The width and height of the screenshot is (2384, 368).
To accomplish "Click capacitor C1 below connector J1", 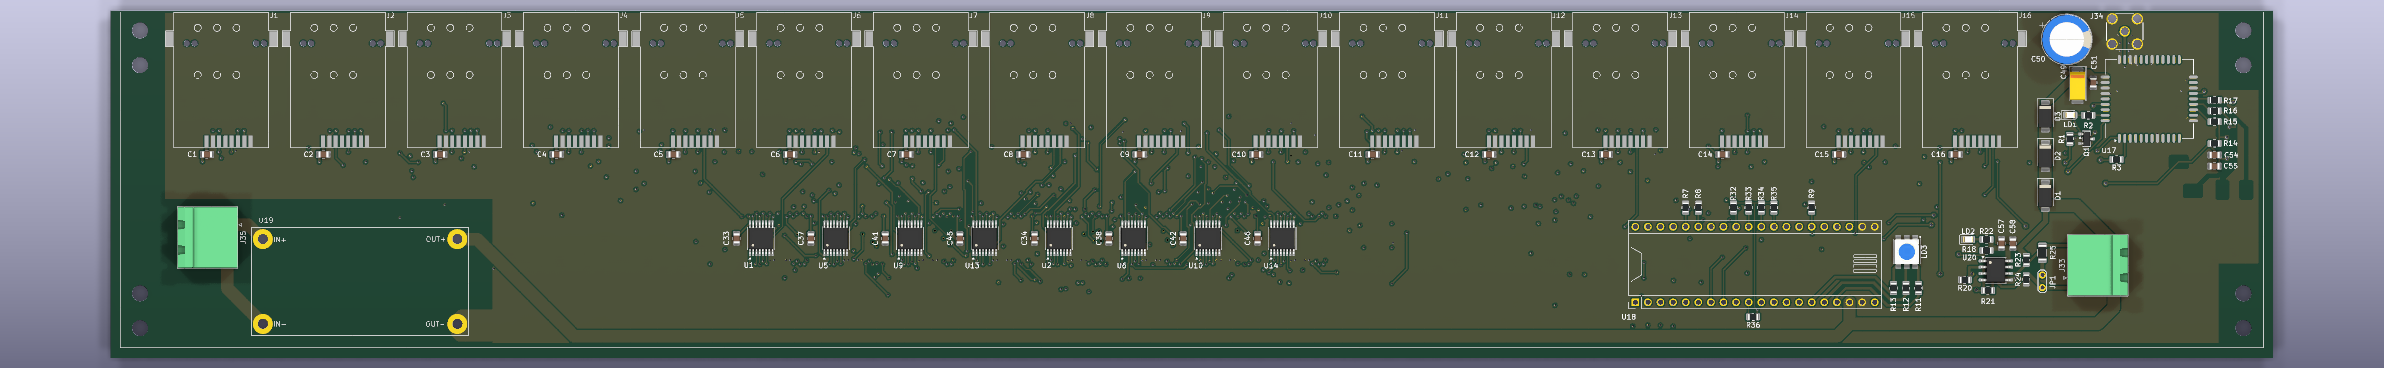I will pyautogui.click(x=207, y=155).
